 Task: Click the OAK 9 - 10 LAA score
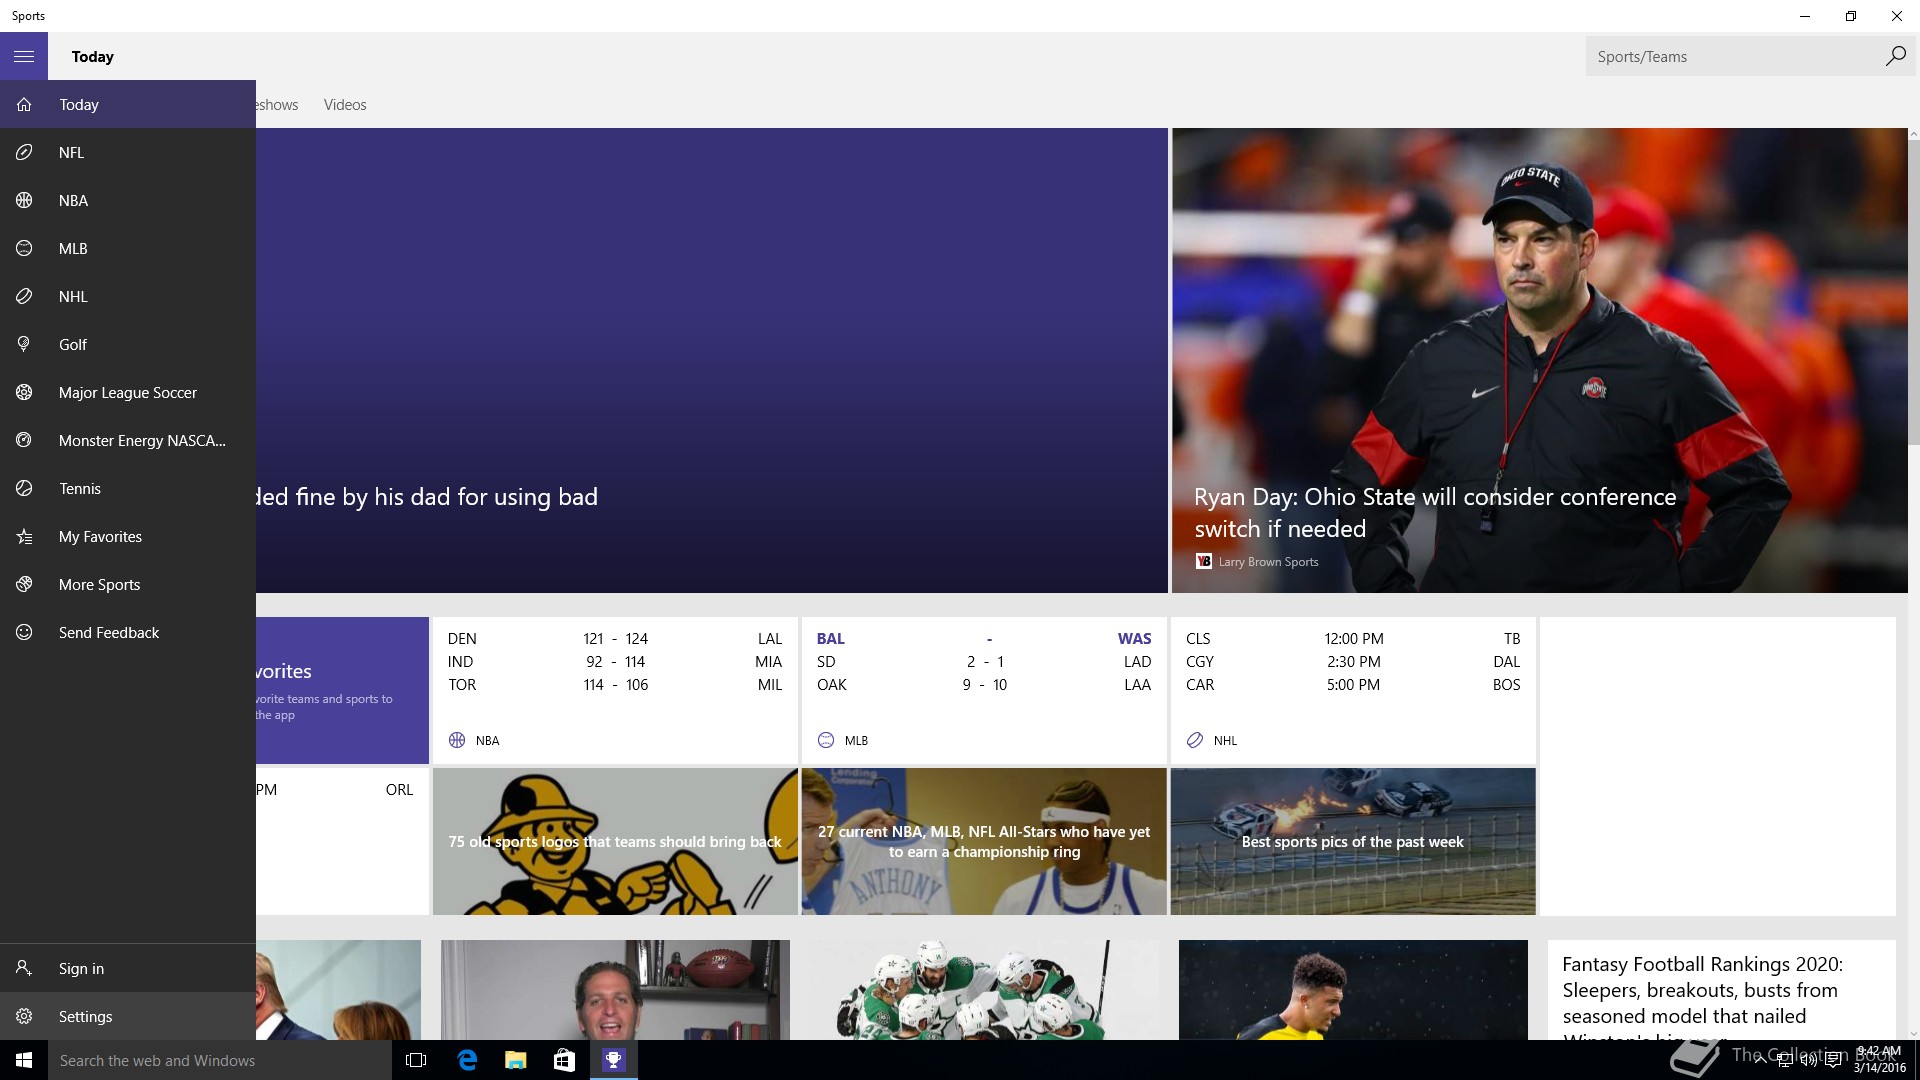(x=984, y=684)
